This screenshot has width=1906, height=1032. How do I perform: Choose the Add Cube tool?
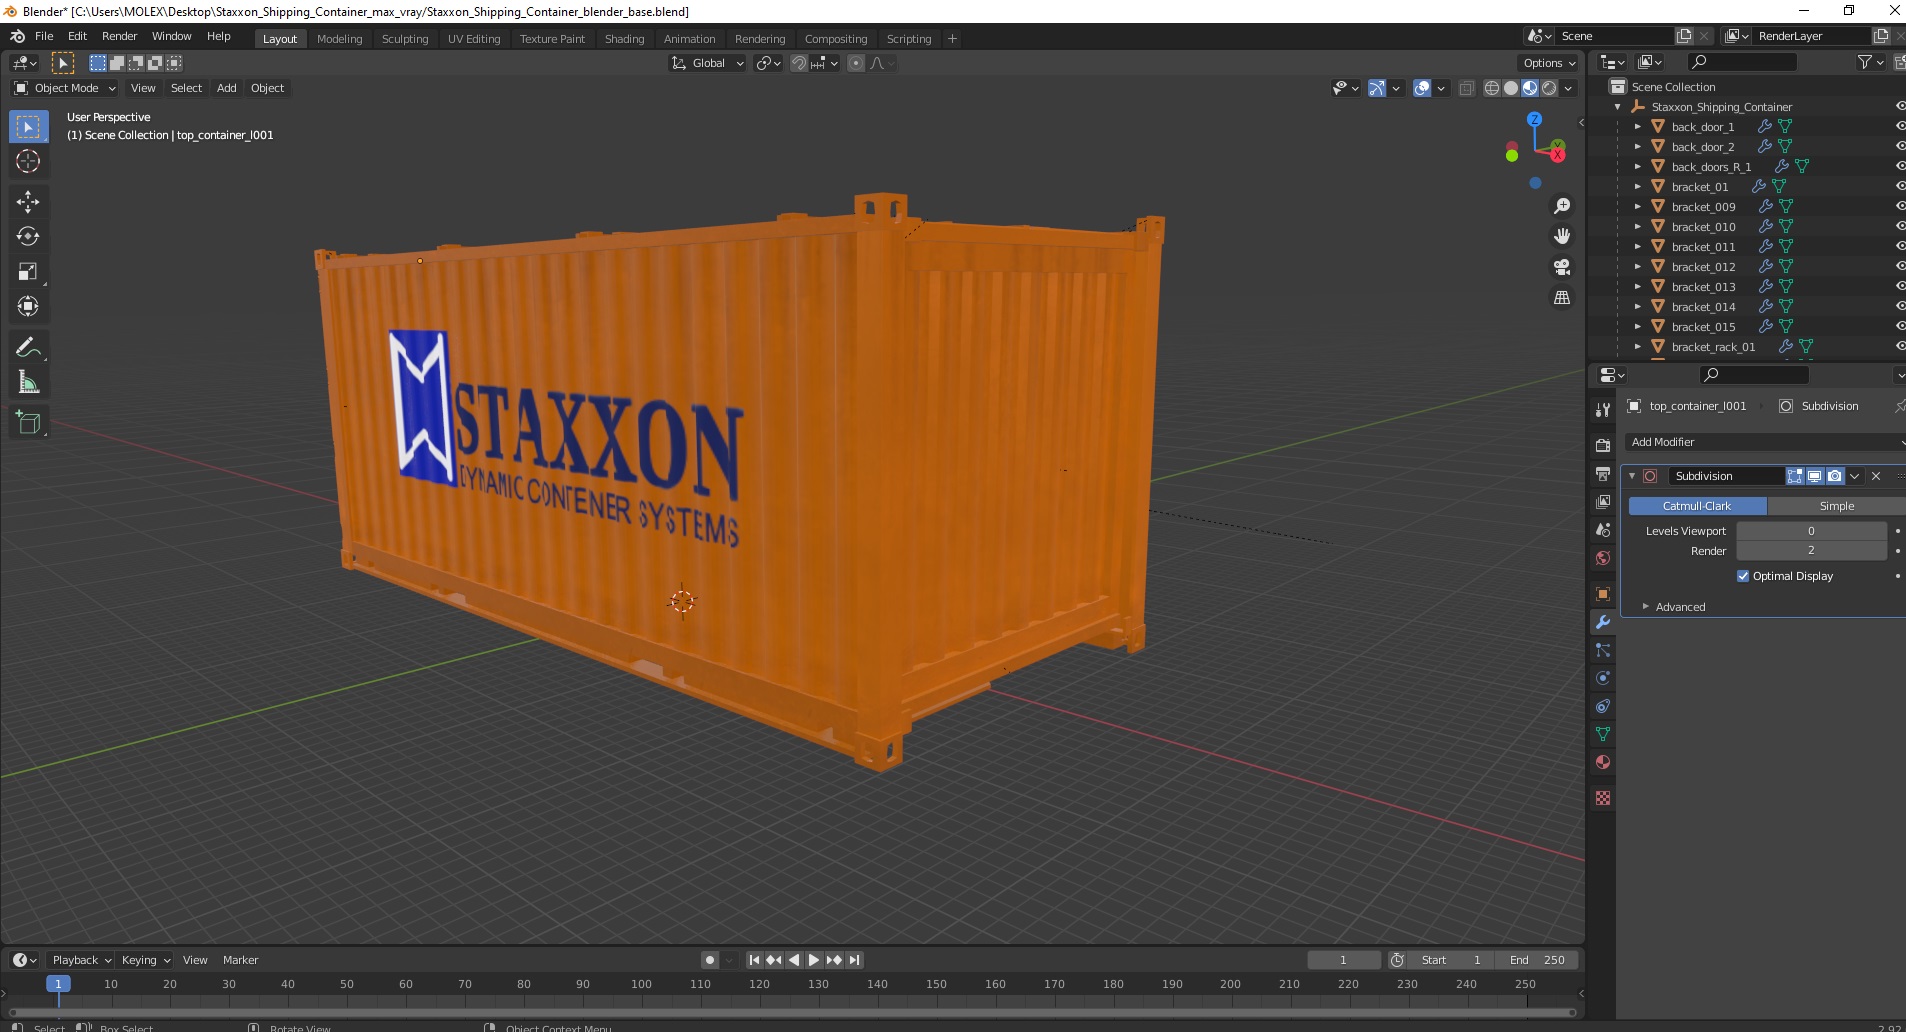[x=28, y=423]
